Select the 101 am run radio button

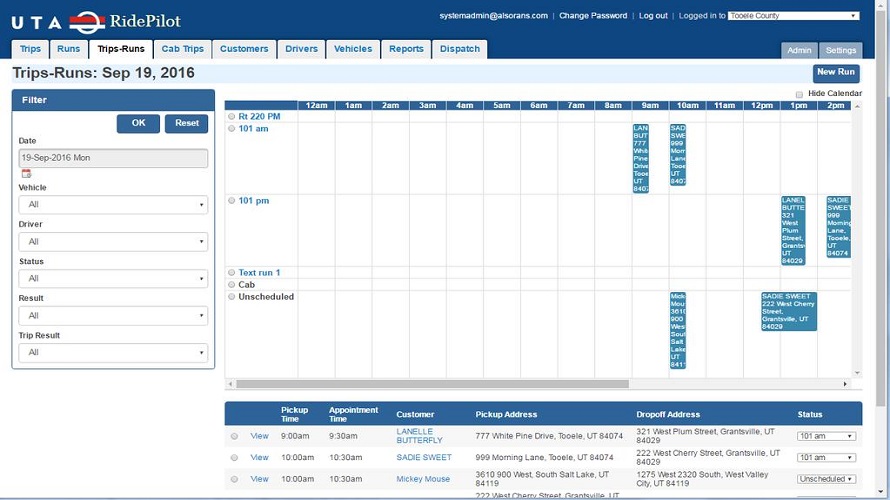coord(232,129)
